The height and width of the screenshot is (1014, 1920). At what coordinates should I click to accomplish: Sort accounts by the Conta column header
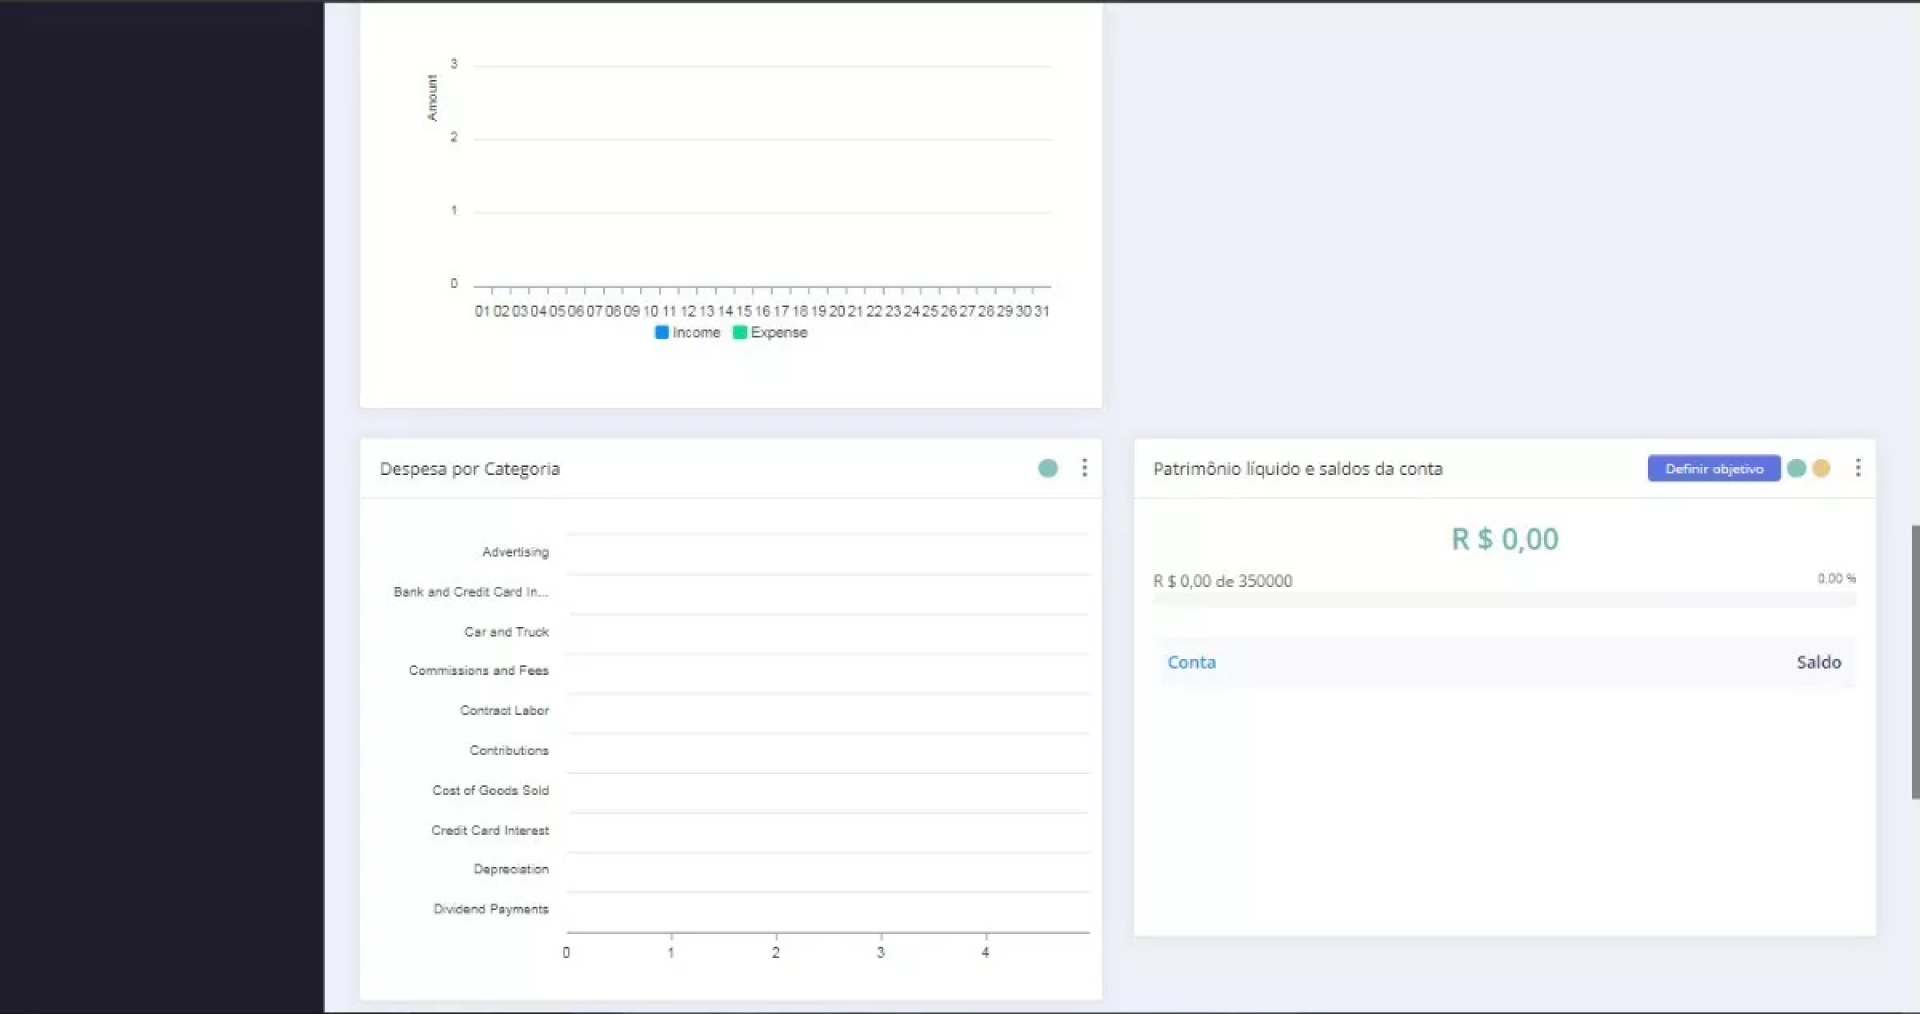point(1191,662)
